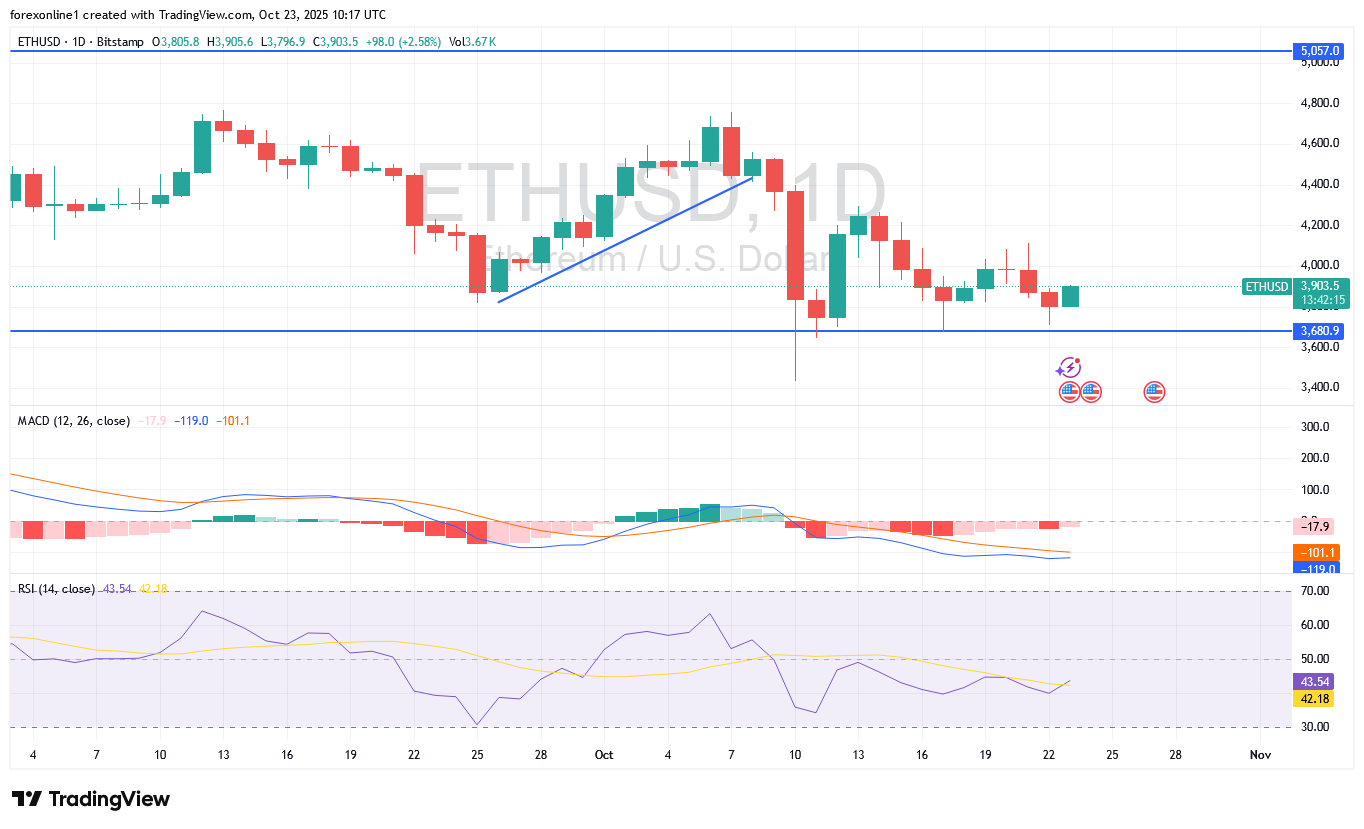The image size is (1364, 829).
Task: Click the 3,680.9 support price label
Action: 1318,330
